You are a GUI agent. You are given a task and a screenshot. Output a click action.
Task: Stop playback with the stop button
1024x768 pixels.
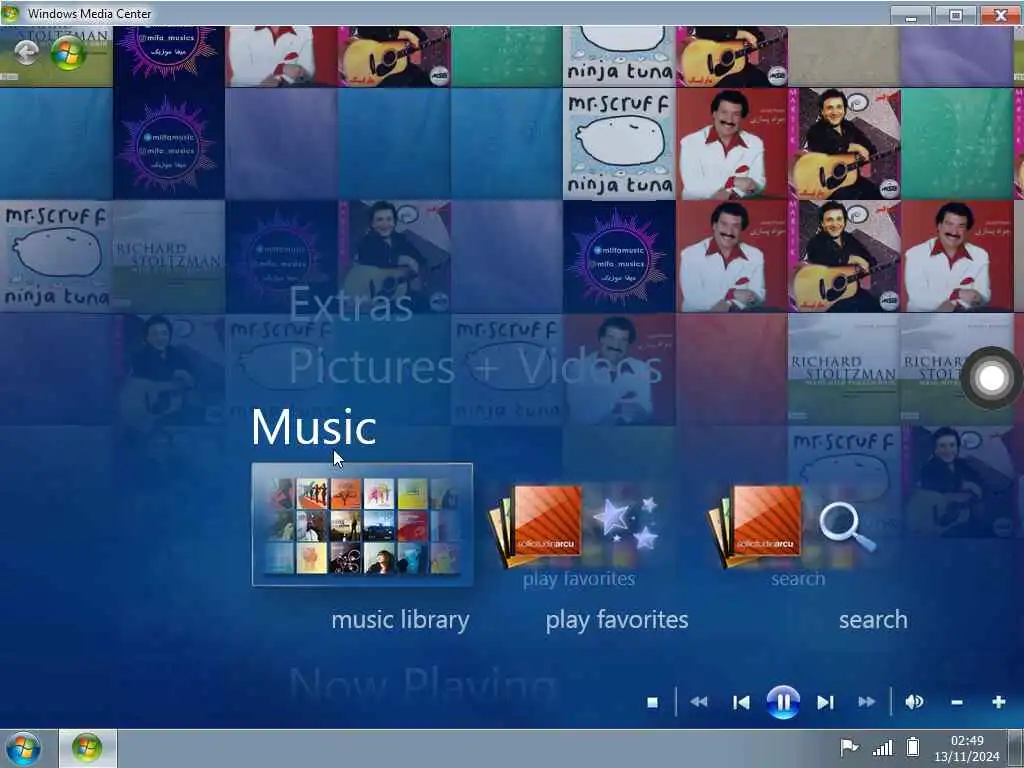[652, 702]
